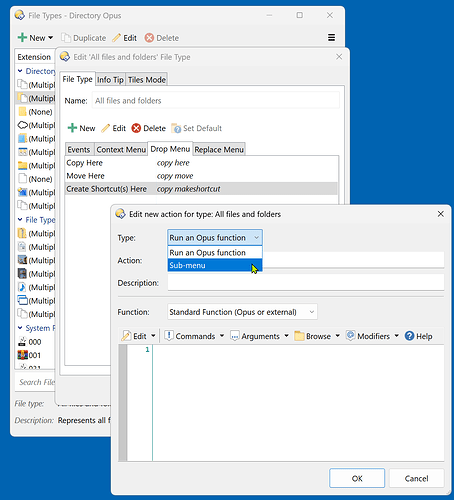Click the OK button

[x=357, y=478]
